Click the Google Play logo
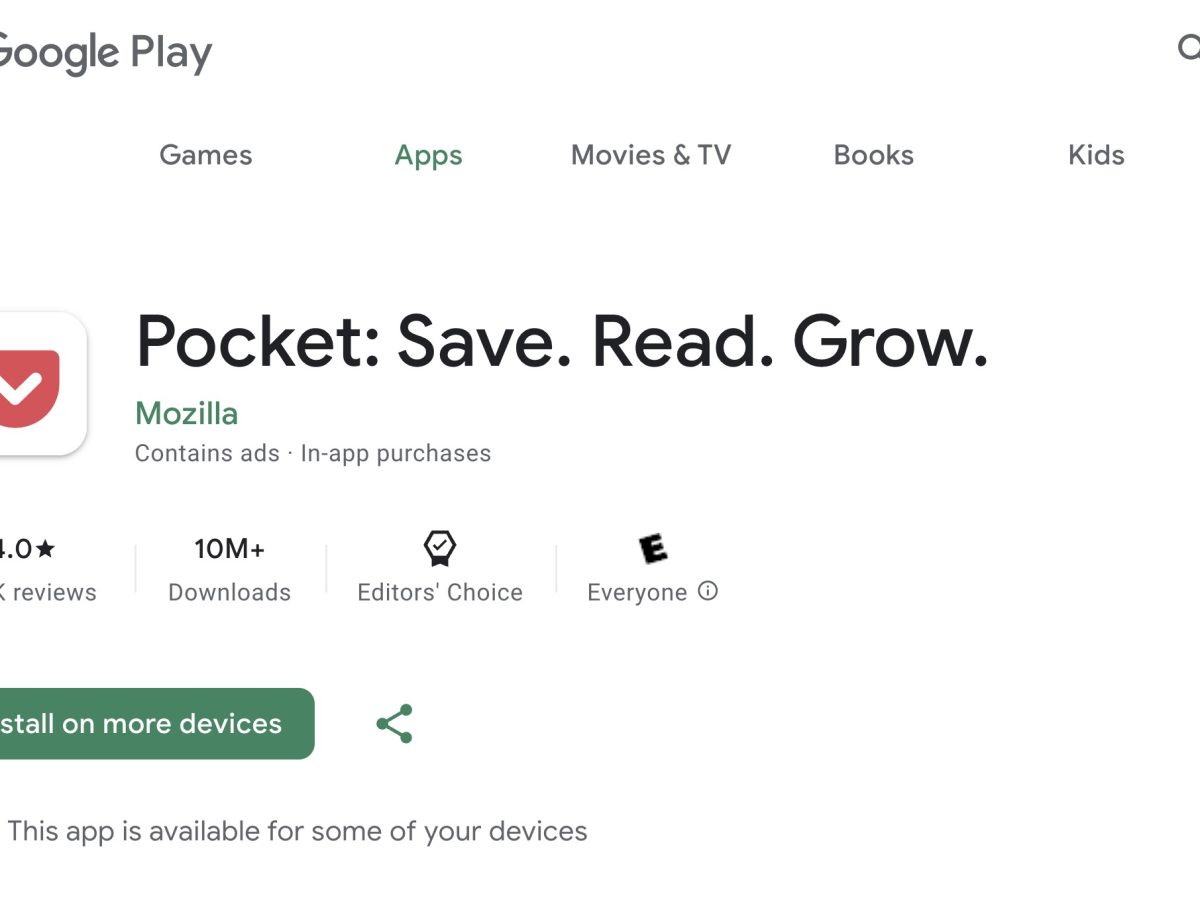The width and height of the screenshot is (1200, 900). point(105,52)
